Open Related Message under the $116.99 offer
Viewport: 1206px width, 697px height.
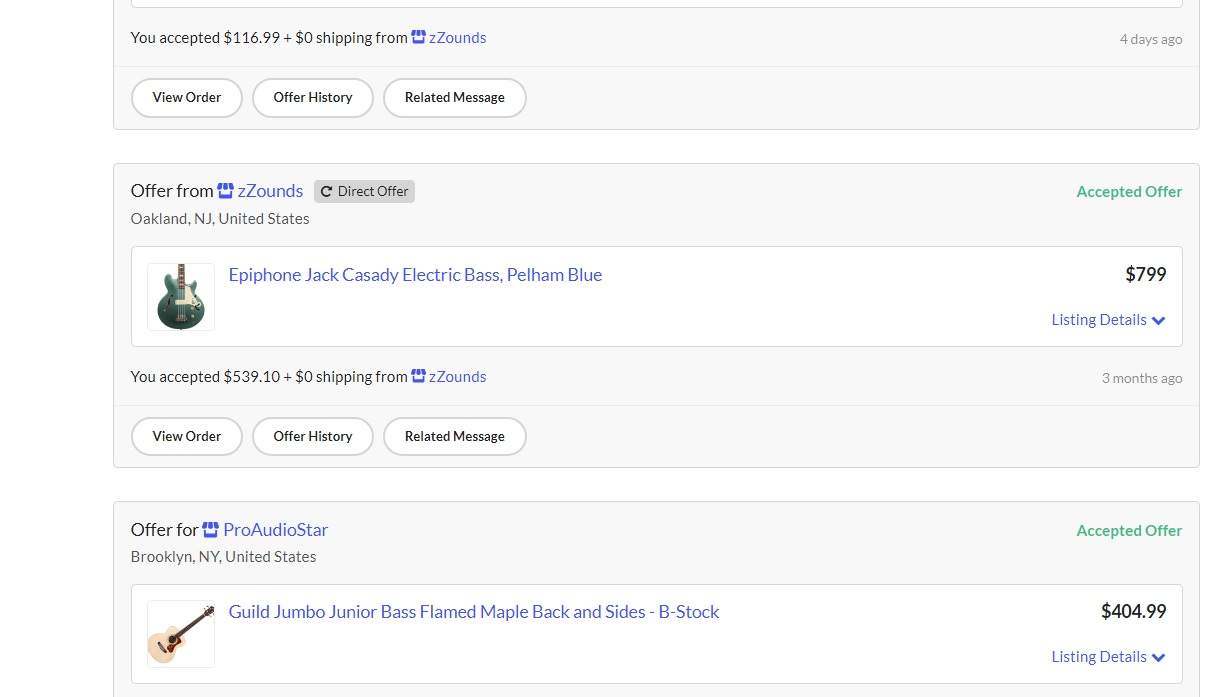[x=455, y=98]
